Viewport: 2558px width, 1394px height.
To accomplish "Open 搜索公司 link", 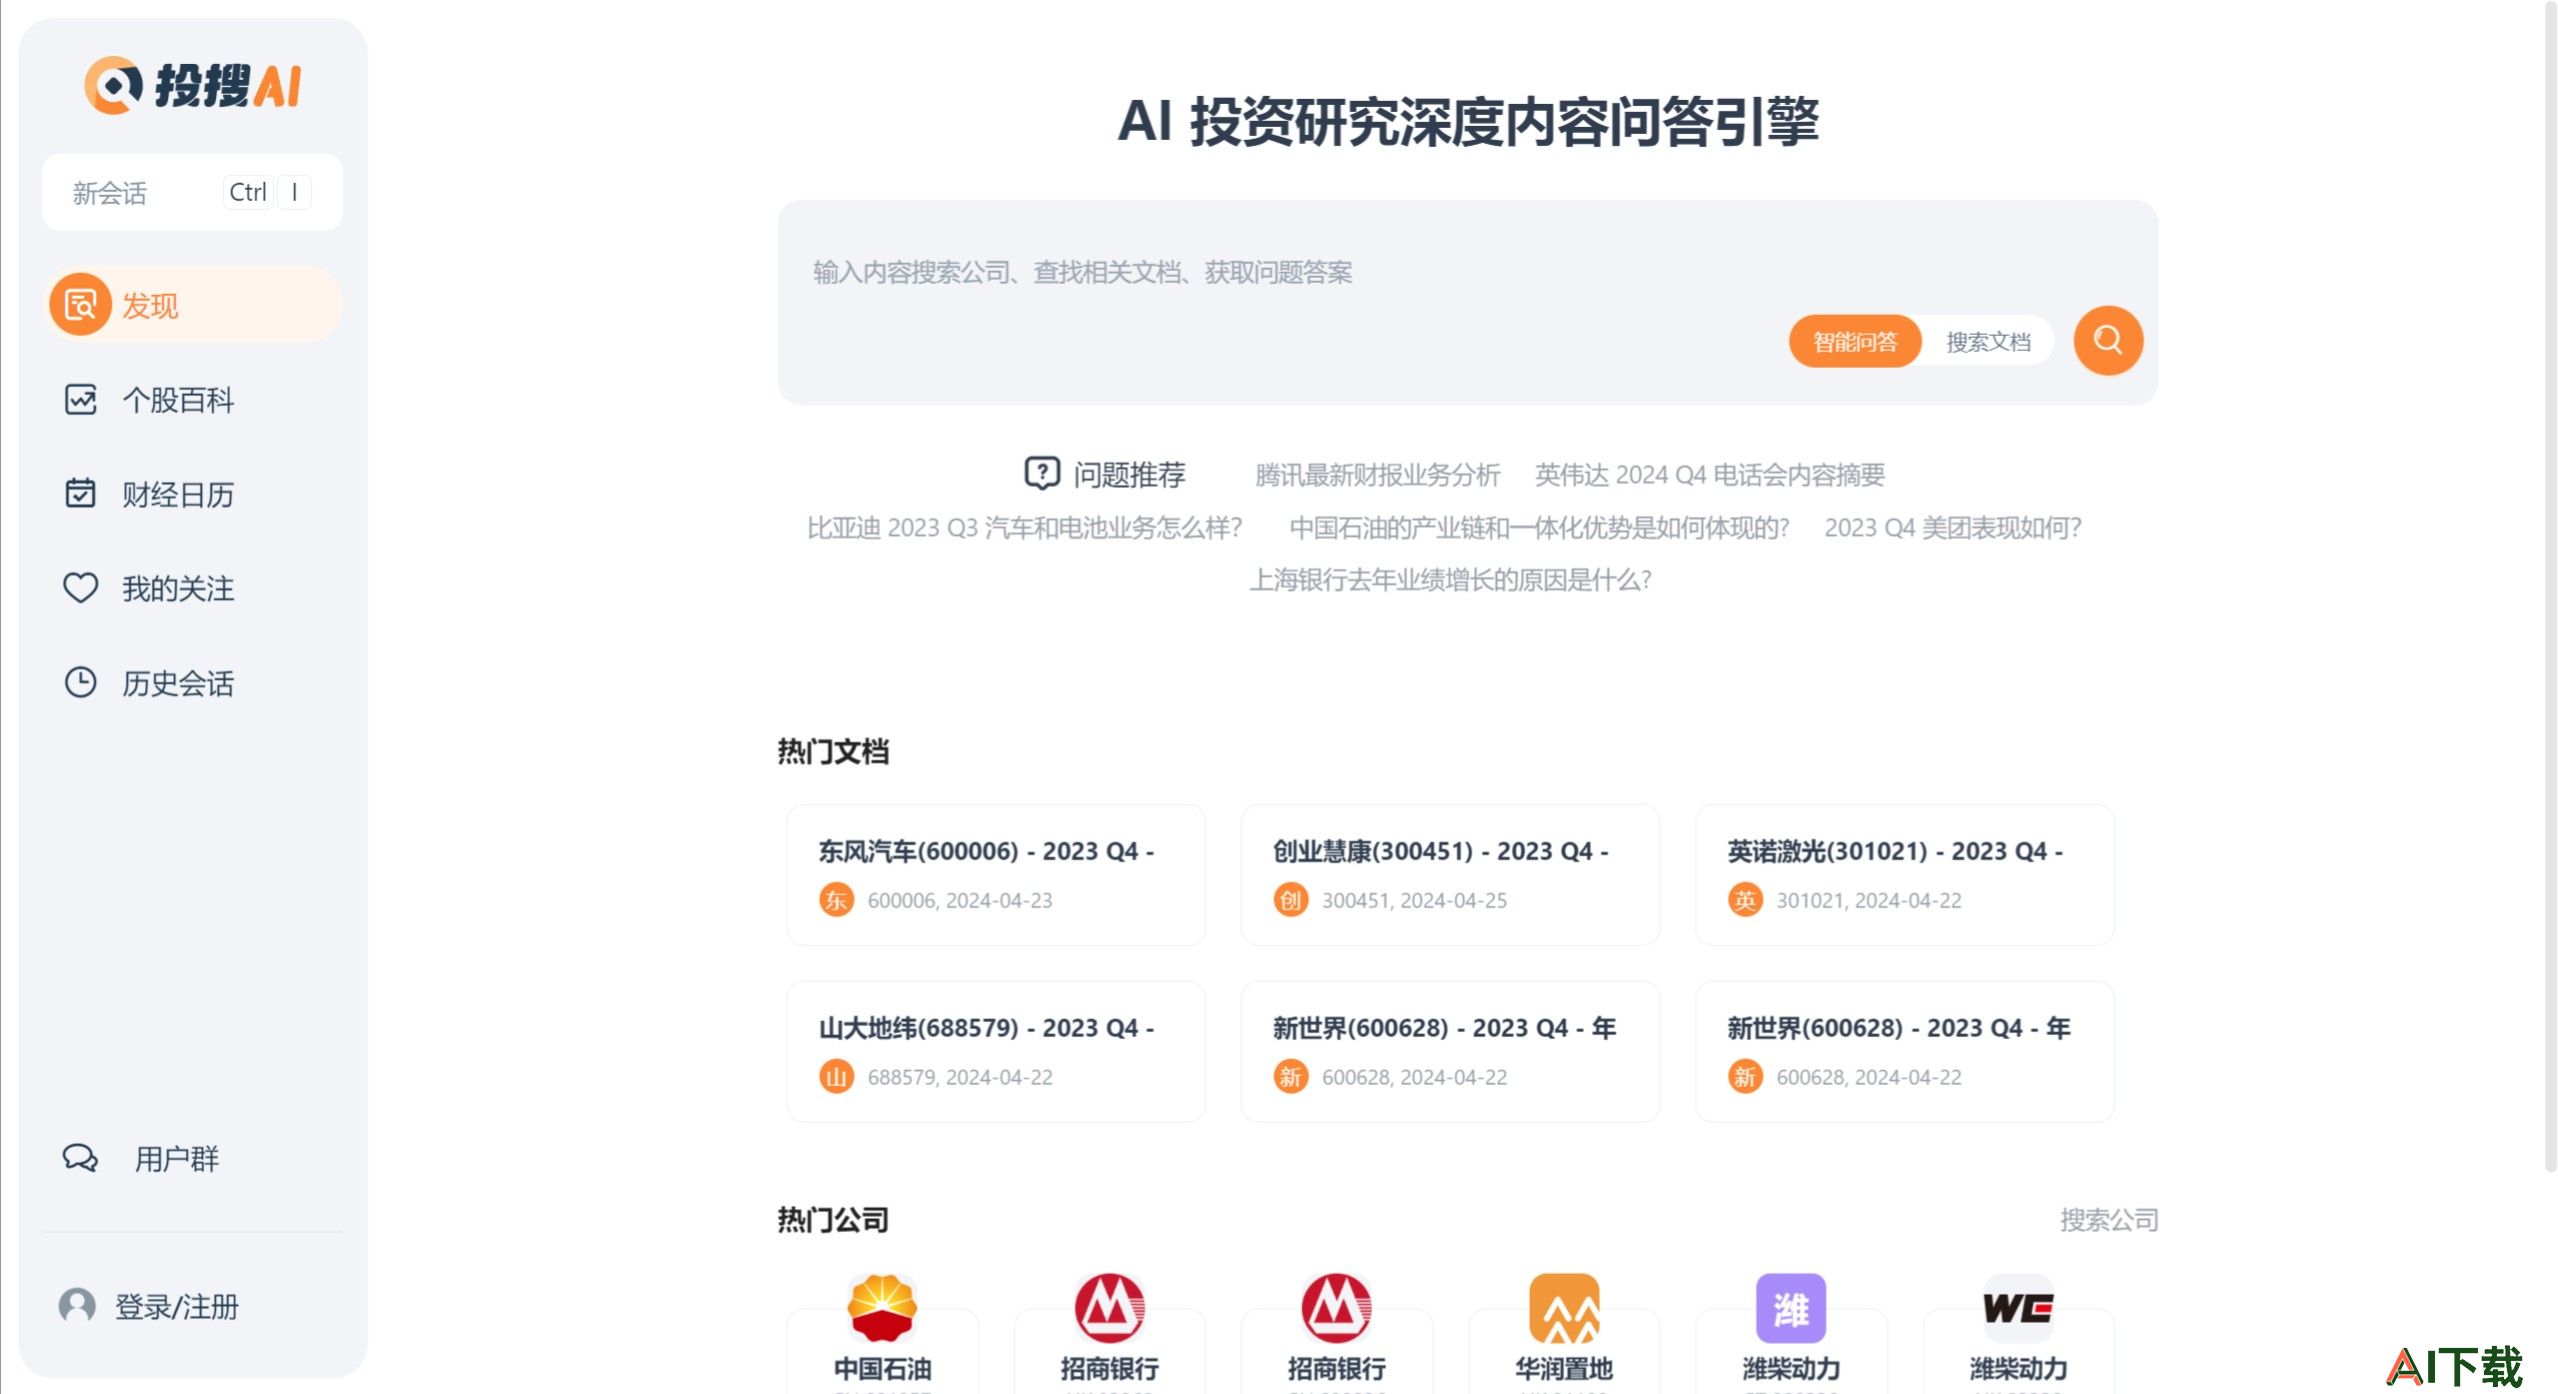I will 2109,1219.
